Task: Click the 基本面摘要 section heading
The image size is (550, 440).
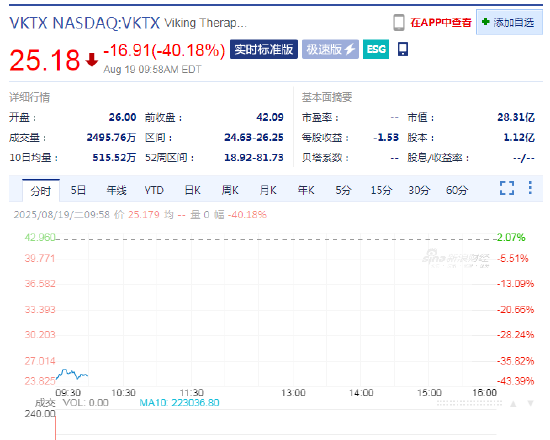Action: click(327, 97)
